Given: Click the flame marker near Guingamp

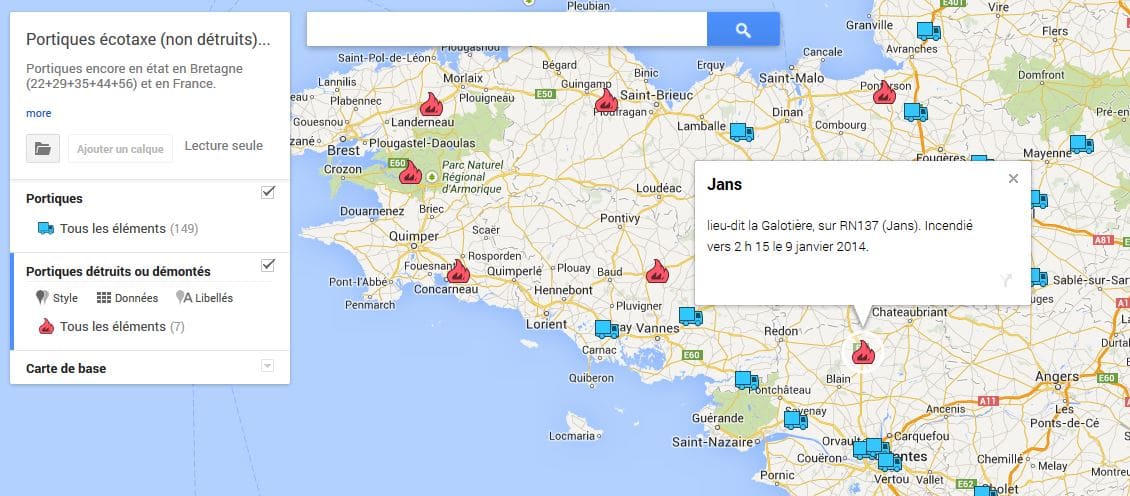Looking at the screenshot, I should tap(606, 100).
